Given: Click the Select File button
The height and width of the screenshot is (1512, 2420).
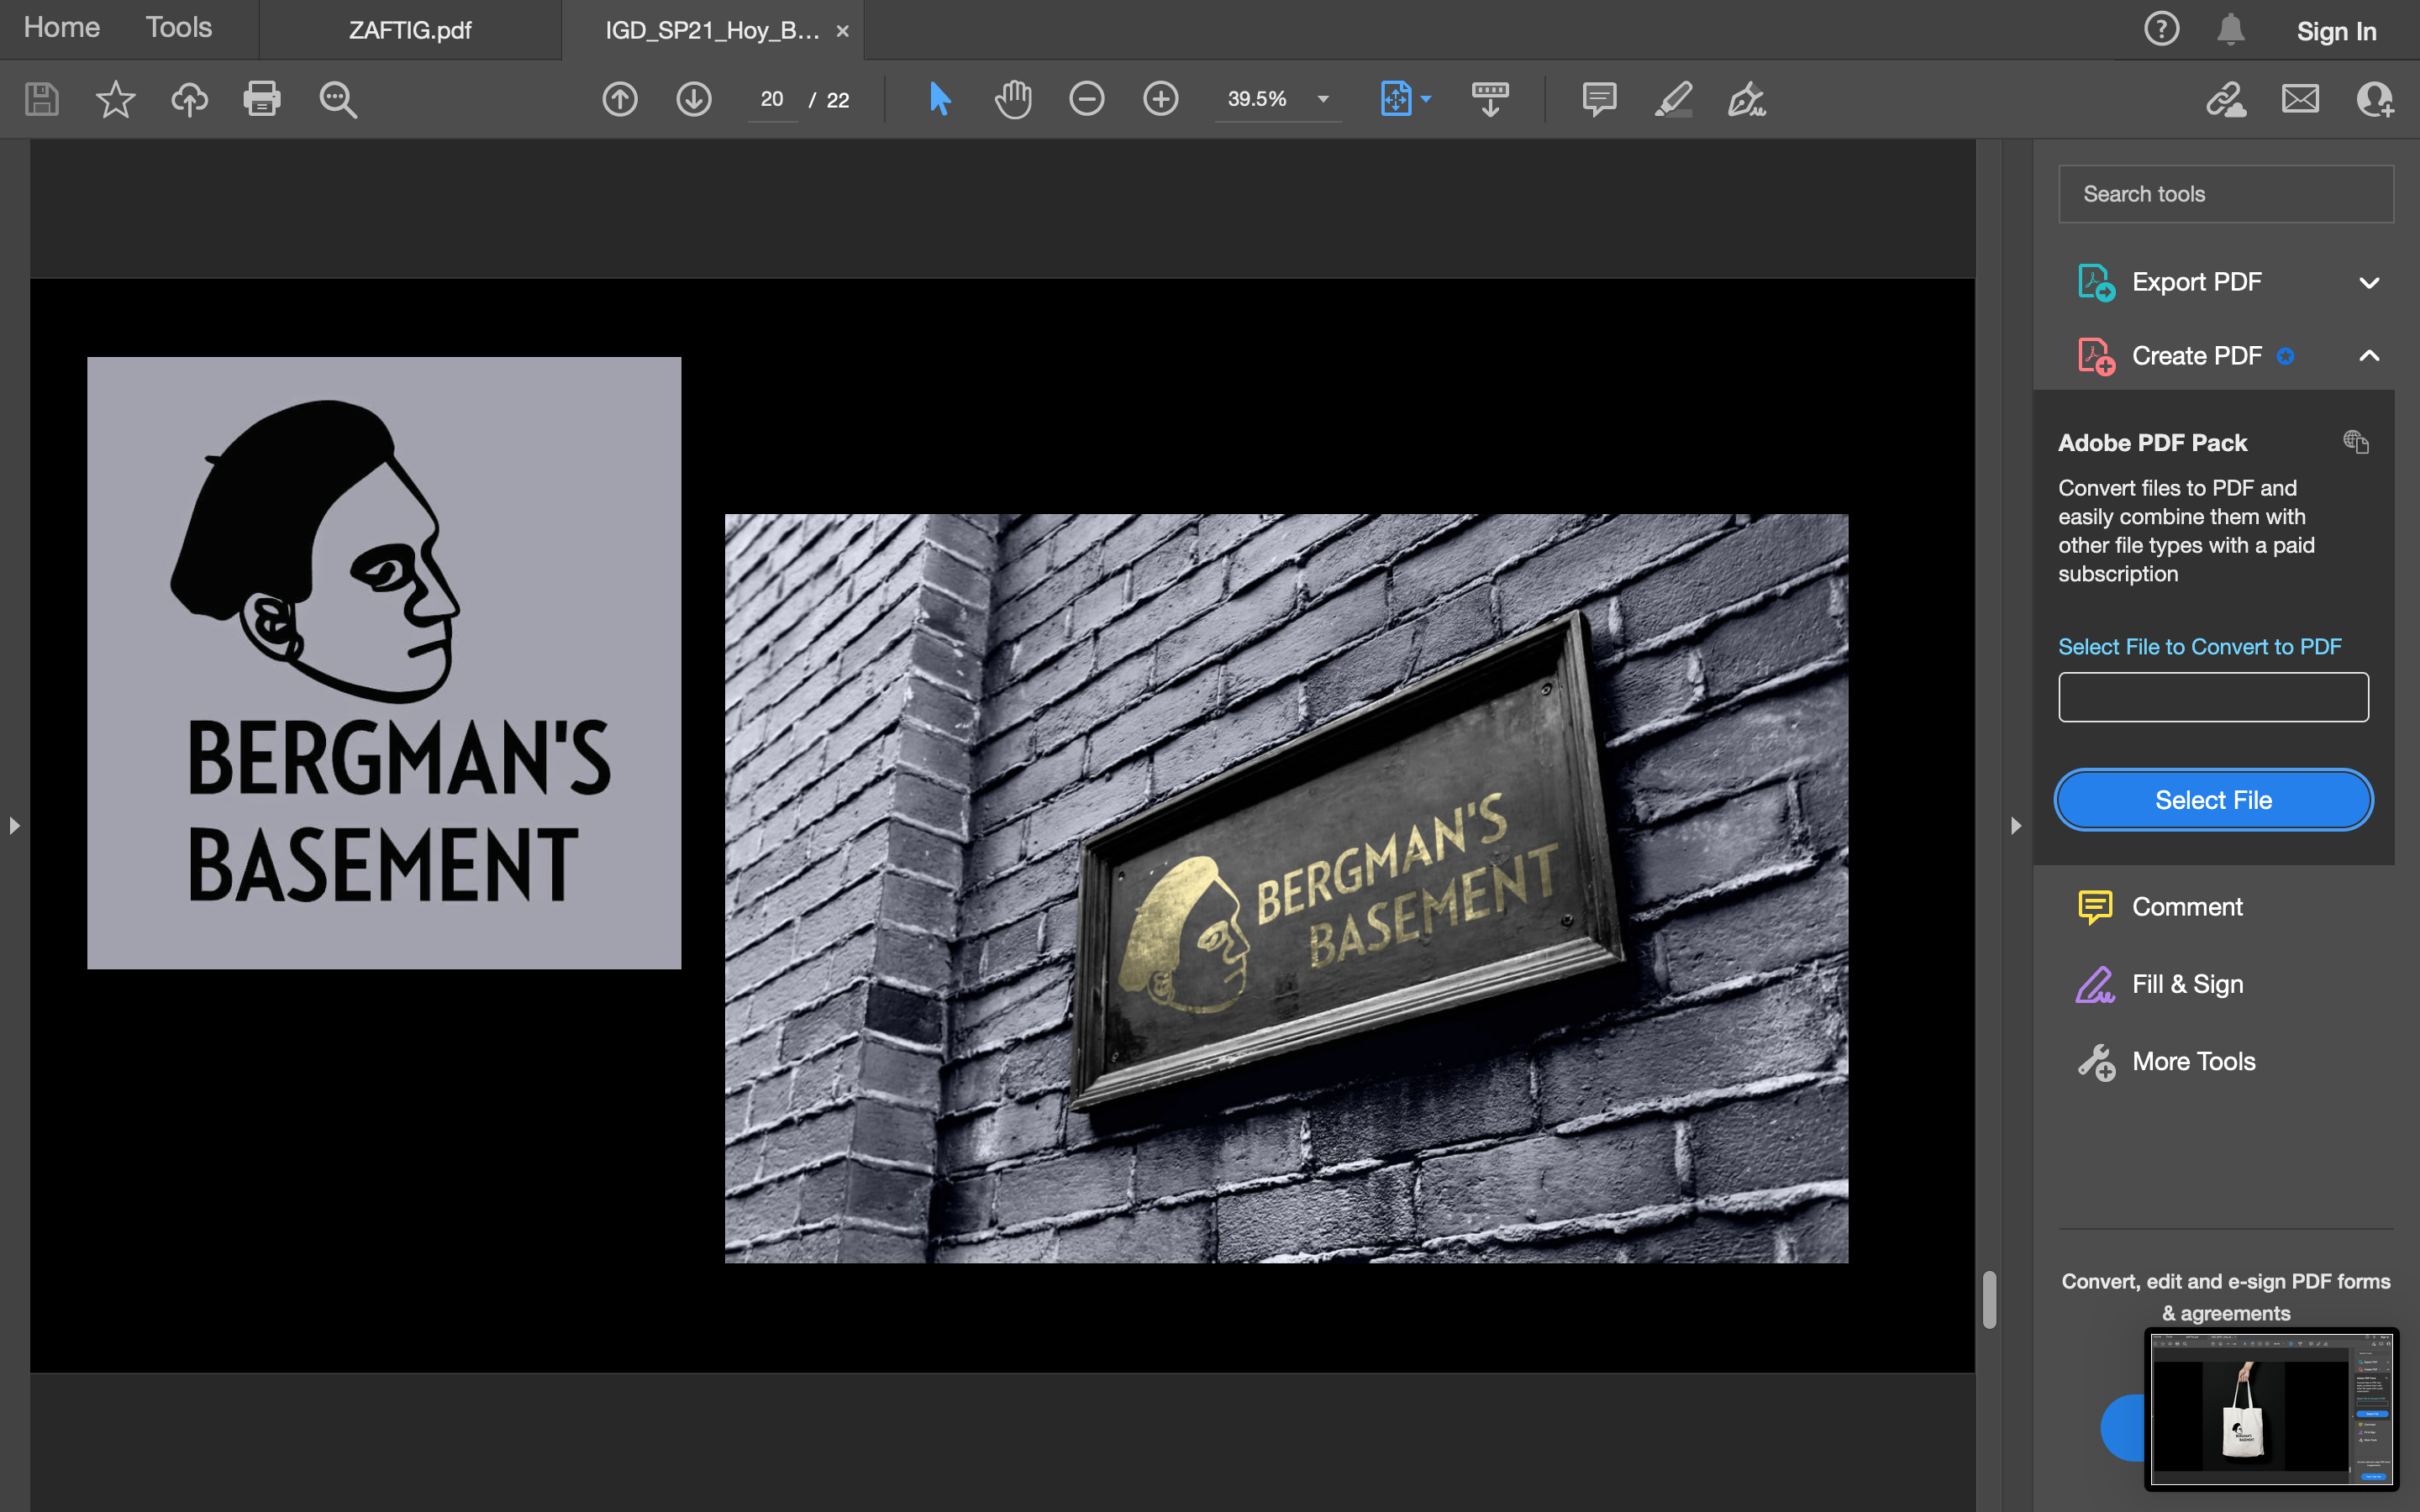Looking at the screenshot, I should coord(2213,800).
